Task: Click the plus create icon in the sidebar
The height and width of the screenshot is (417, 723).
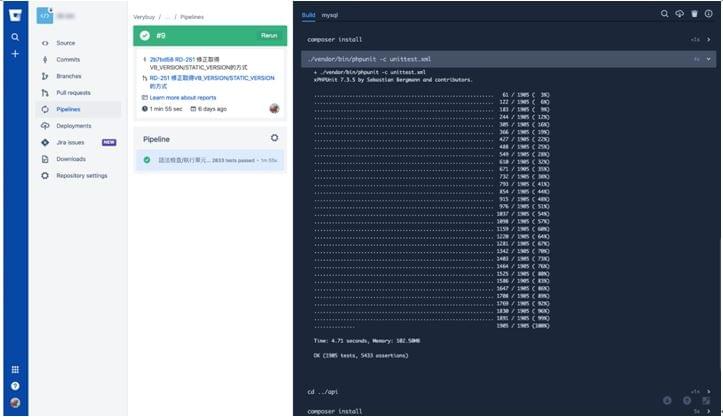Action: tap(15, 54)
